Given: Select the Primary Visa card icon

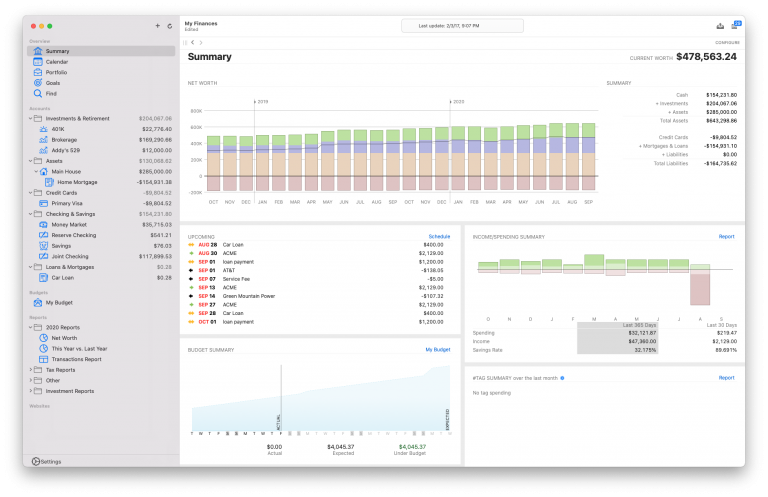Looking at the screenshot, I should 44,203.
